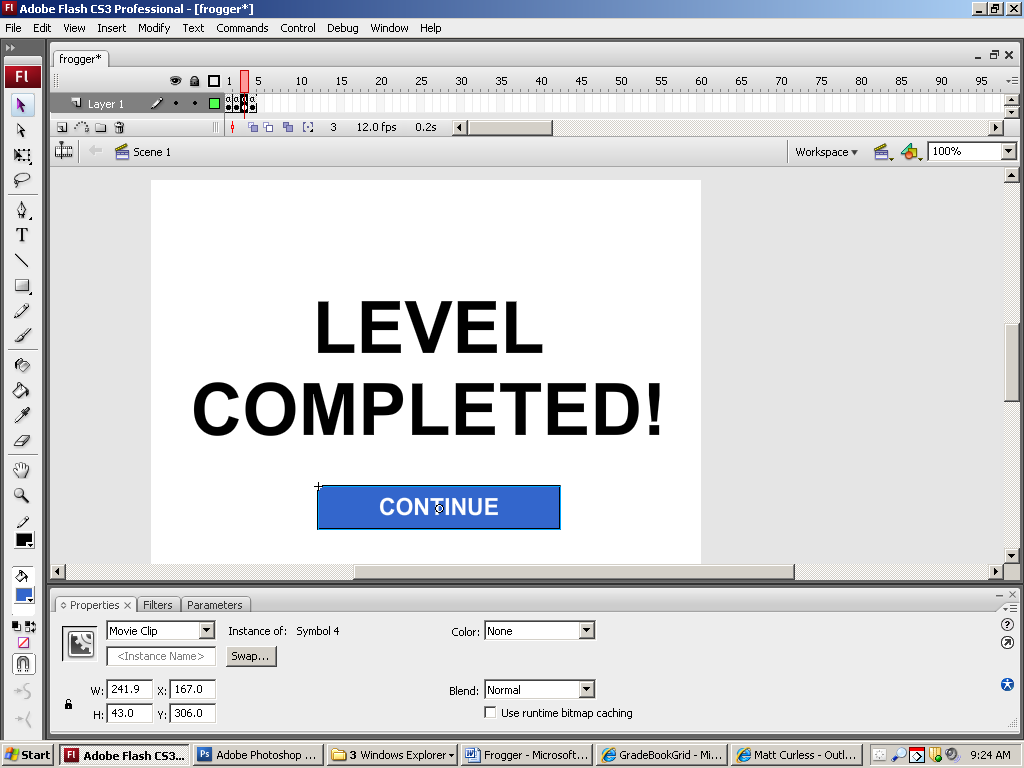Expand the Workspace dropdown
The image size is (1024, 768).
click(x=826, y=152)
